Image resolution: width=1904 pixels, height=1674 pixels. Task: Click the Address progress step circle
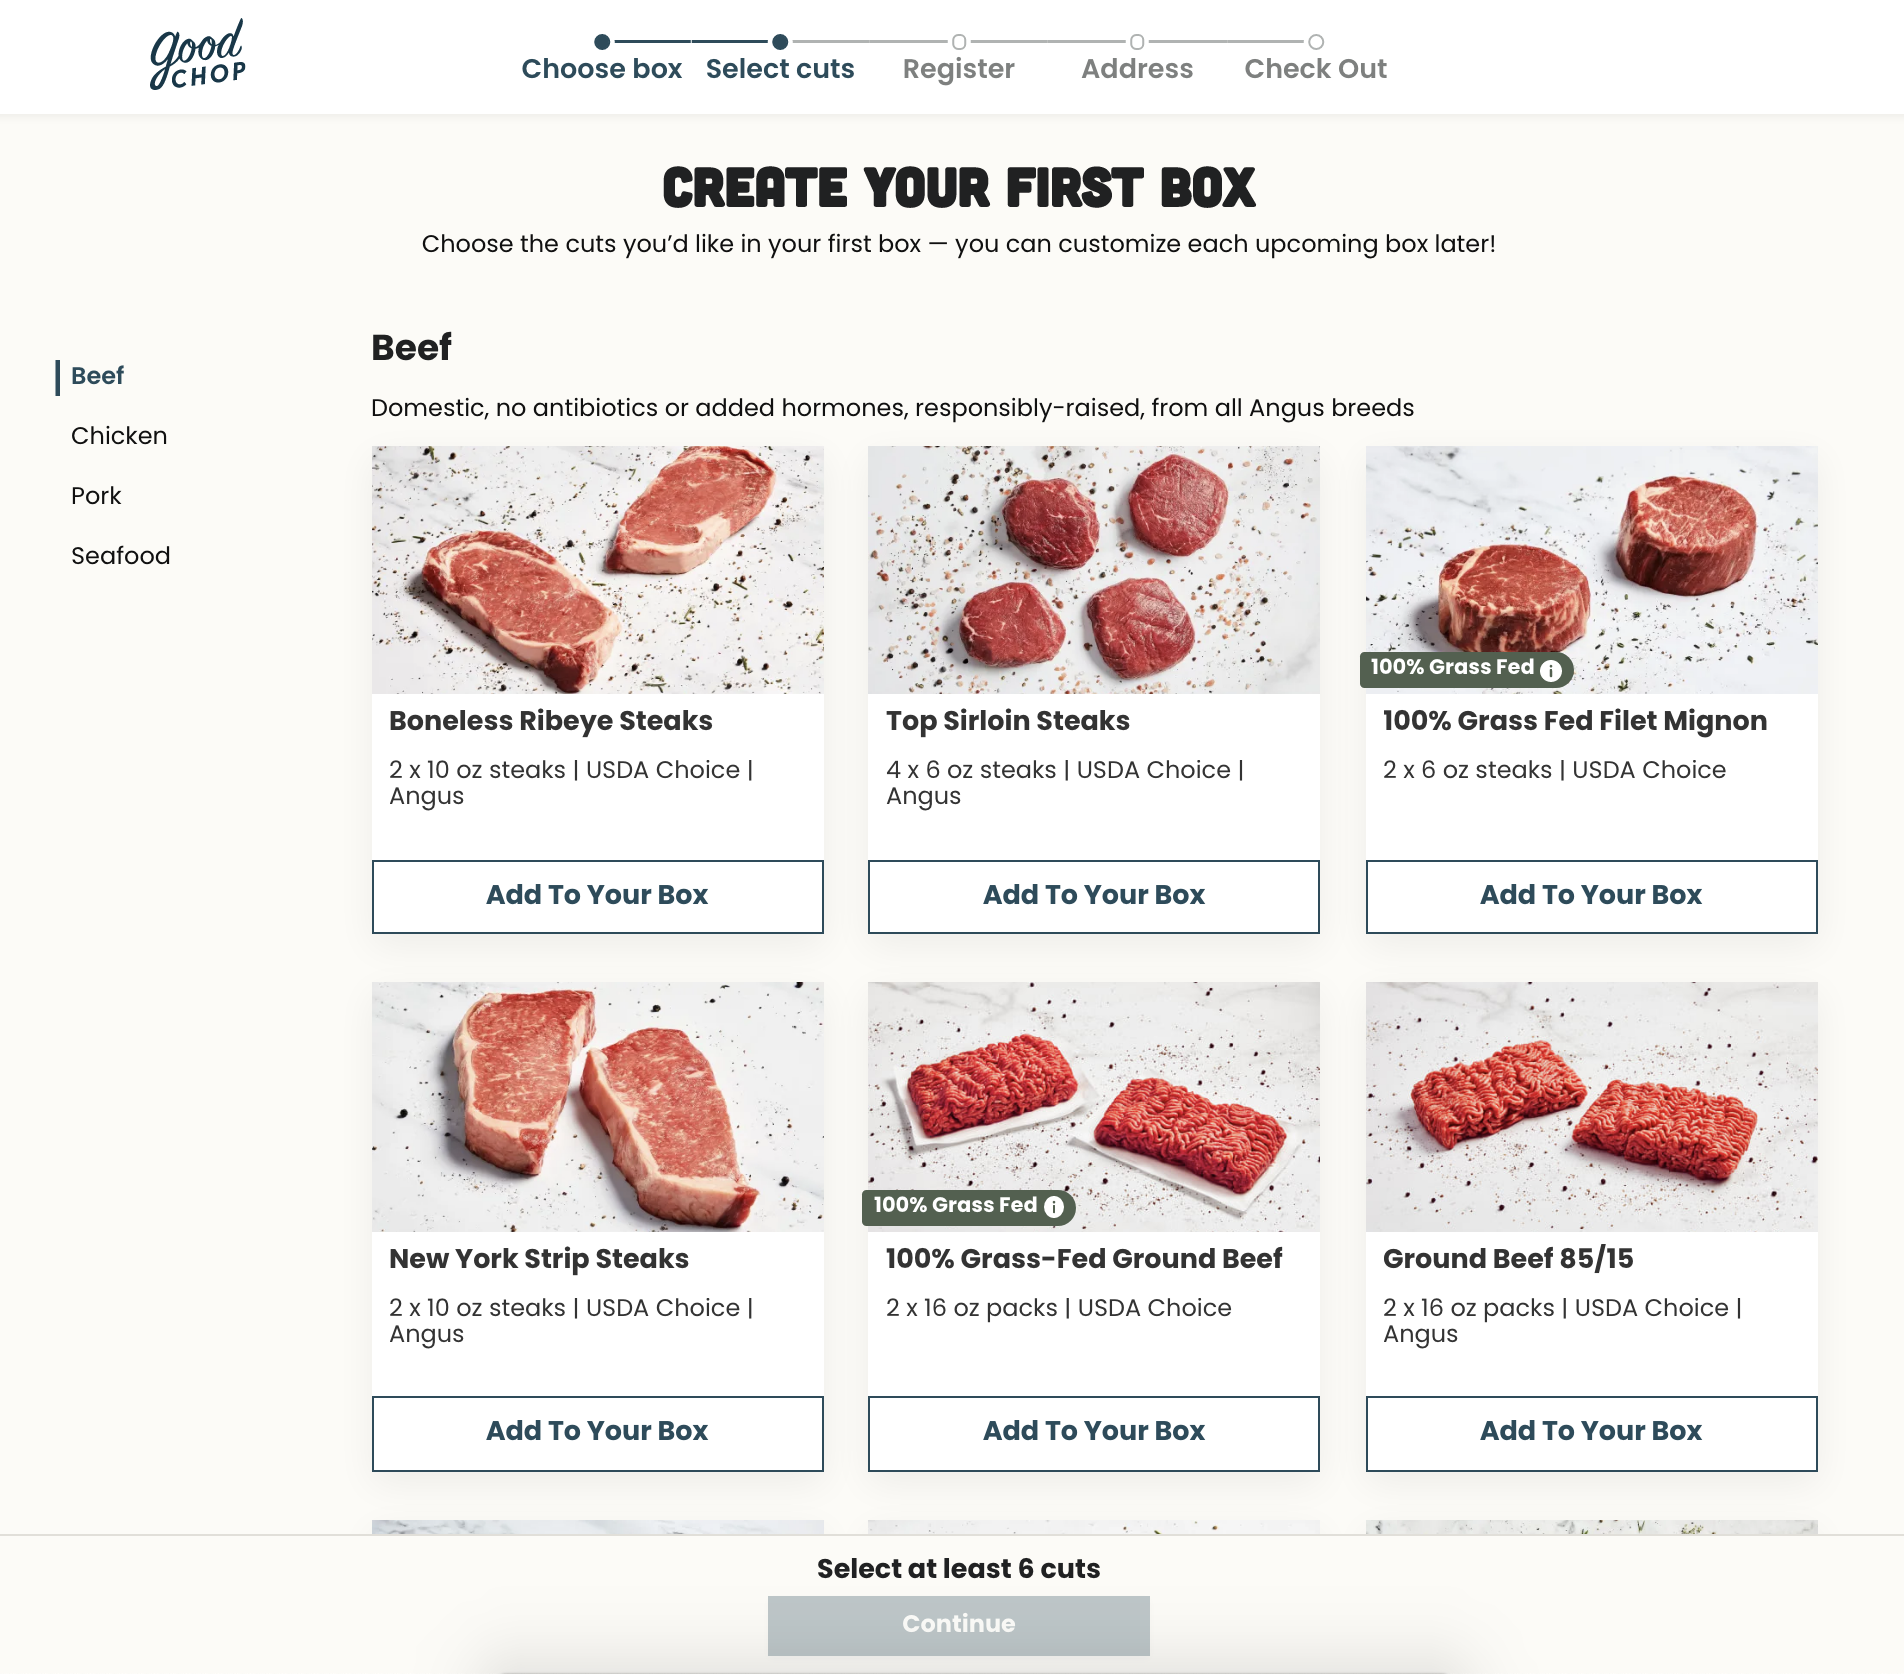tap(1137, 42)
